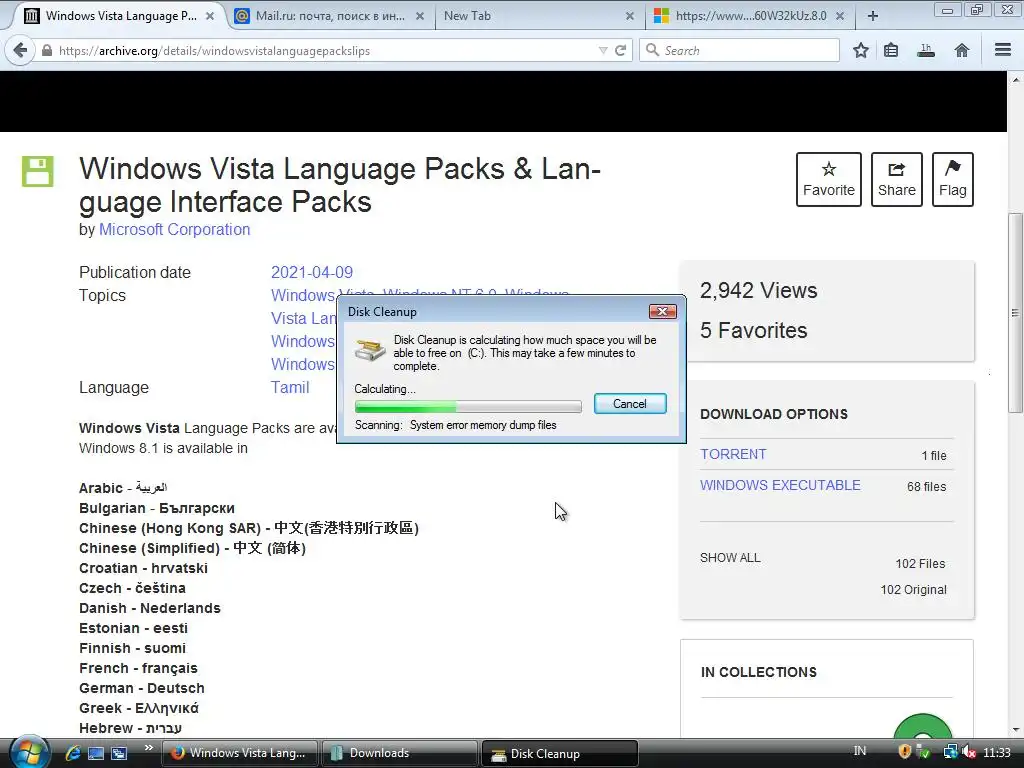1024x768 pixels.
Task: Click the Disk Cleanup drive brush icon
Action: [x=370, y=350]
